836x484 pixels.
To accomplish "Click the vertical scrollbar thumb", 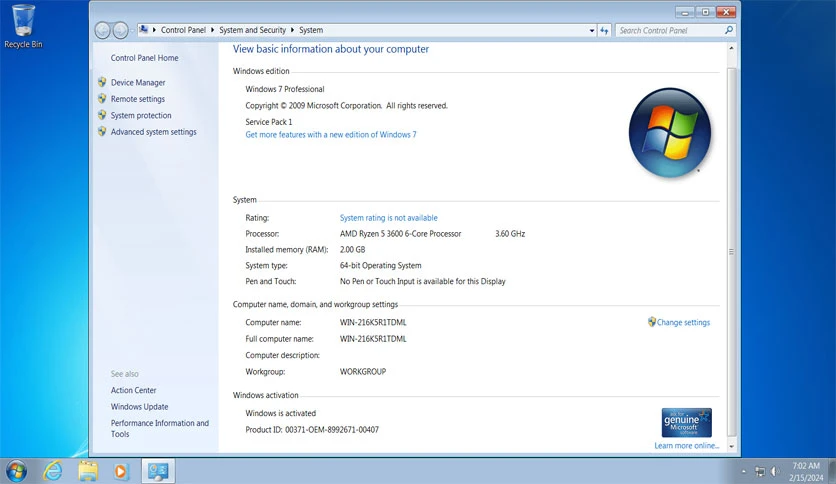I will (x=732, y=252).
